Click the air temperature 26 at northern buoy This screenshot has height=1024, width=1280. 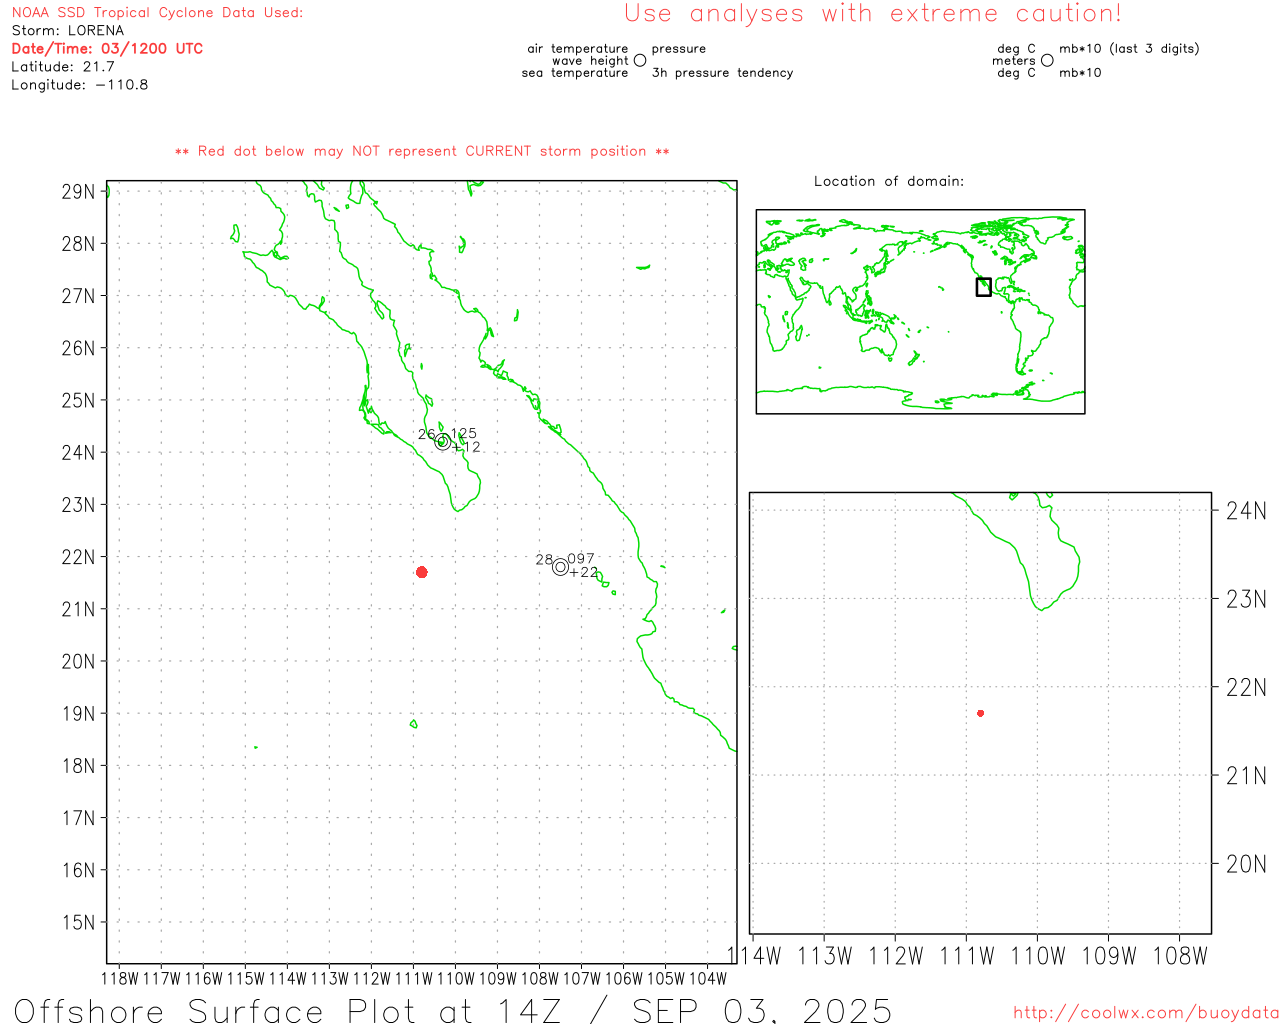point(426,434)
